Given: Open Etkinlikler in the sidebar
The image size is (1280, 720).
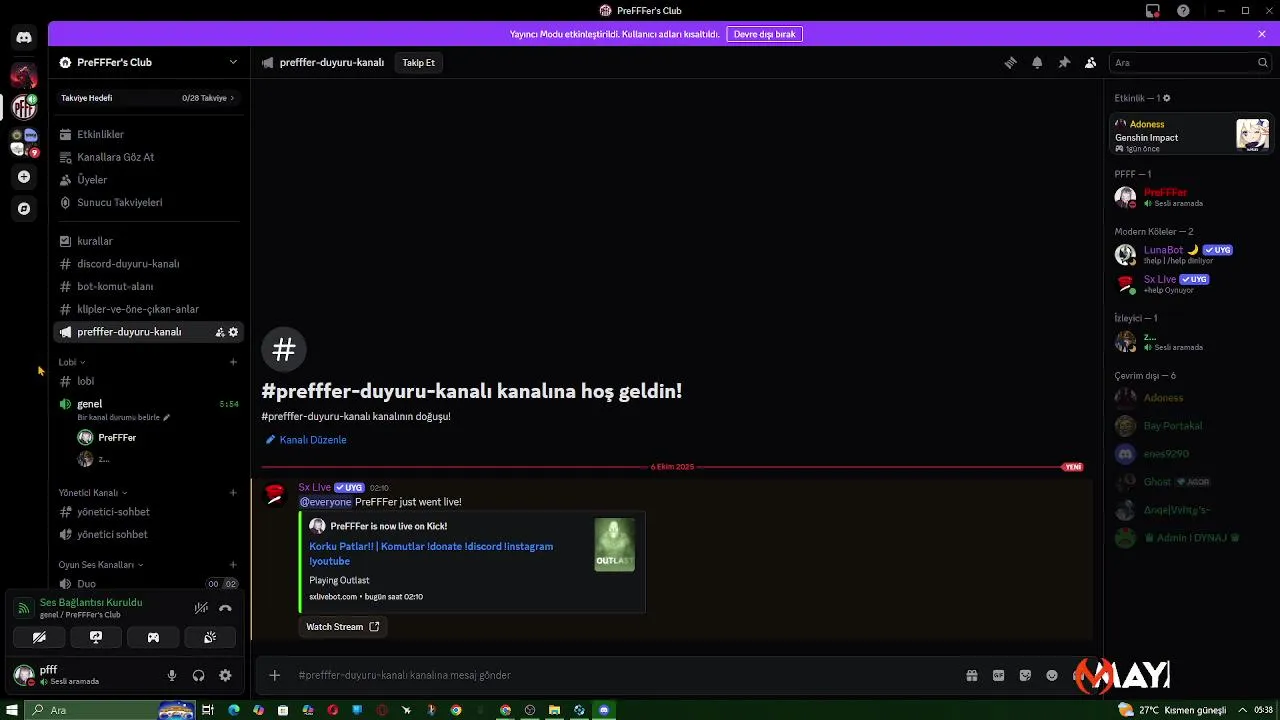Looking at the screenshot, I should pos(149,134).
